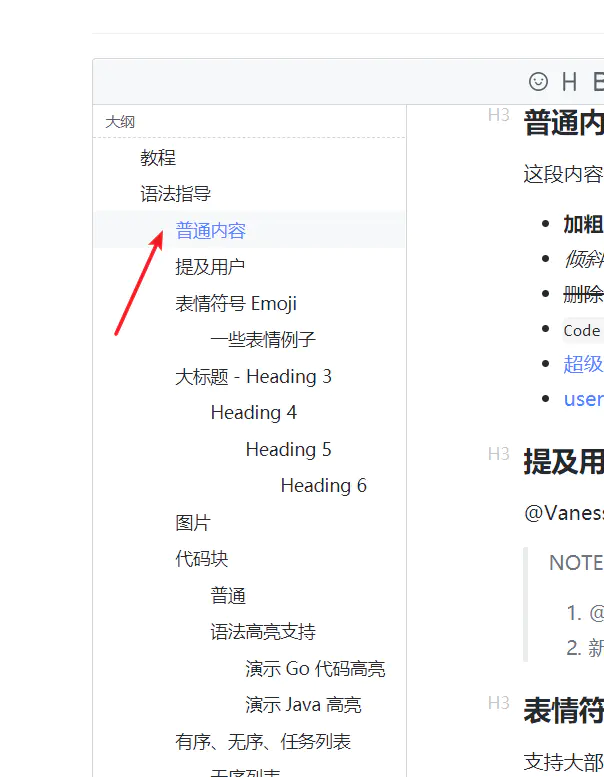
Task: Go to outline entry 提及用户
Action: tap(210, 267)
